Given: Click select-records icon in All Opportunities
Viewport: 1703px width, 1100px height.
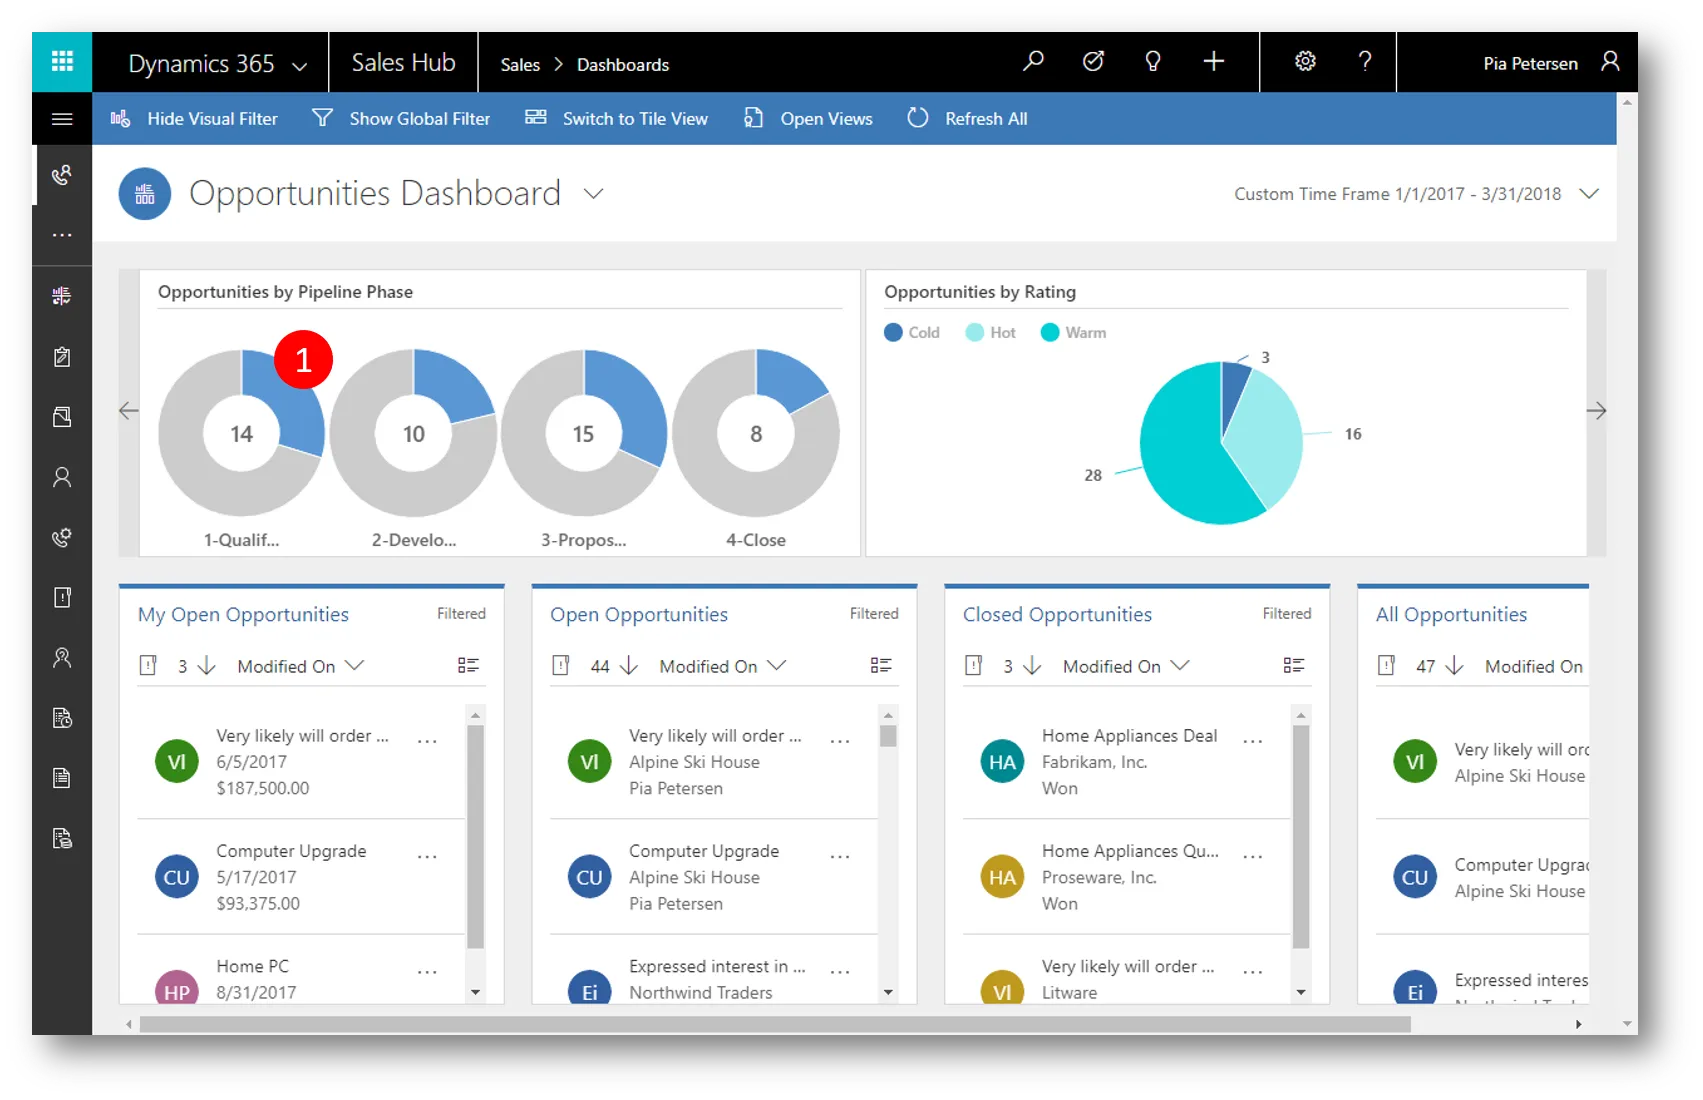Looking at the screenshot, I should tap(1386, 666).
